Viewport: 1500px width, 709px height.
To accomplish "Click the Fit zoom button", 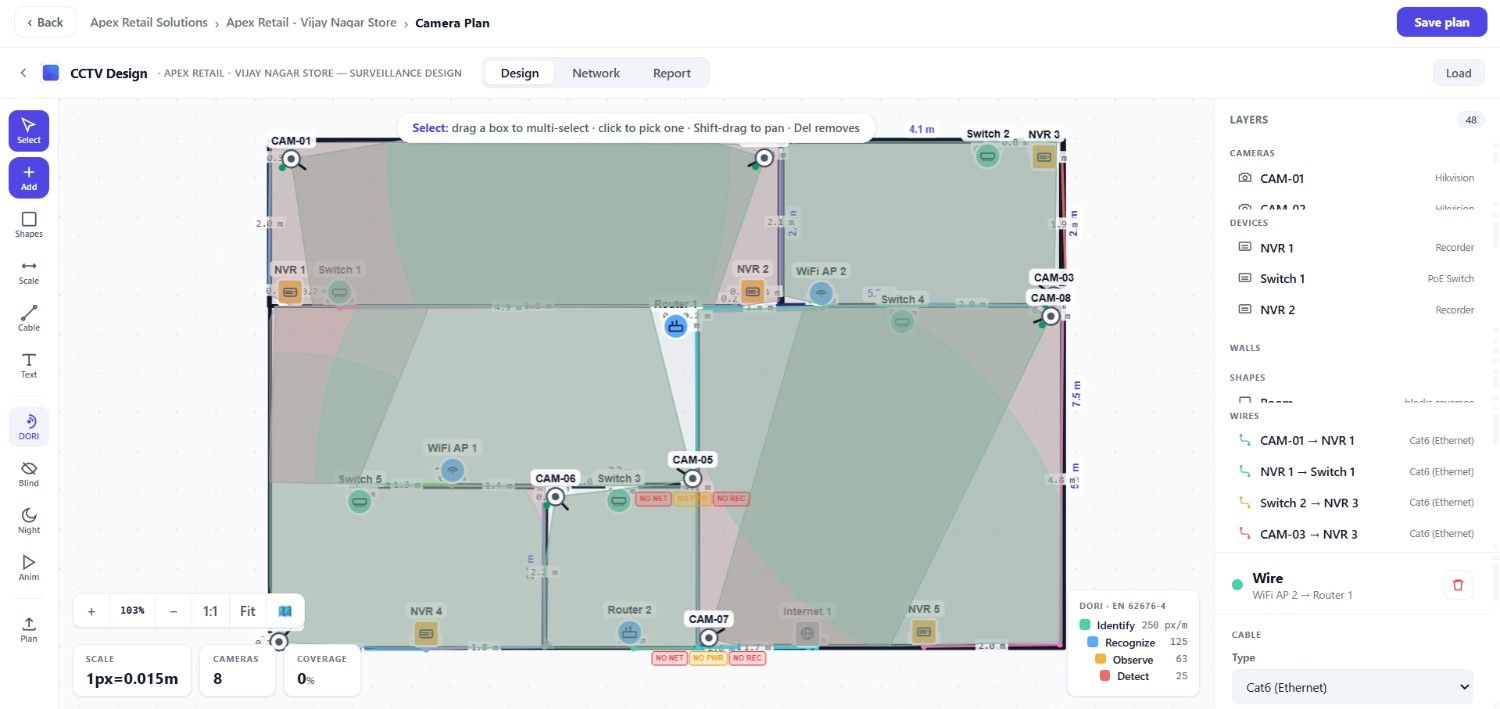I will coord(248,611).
